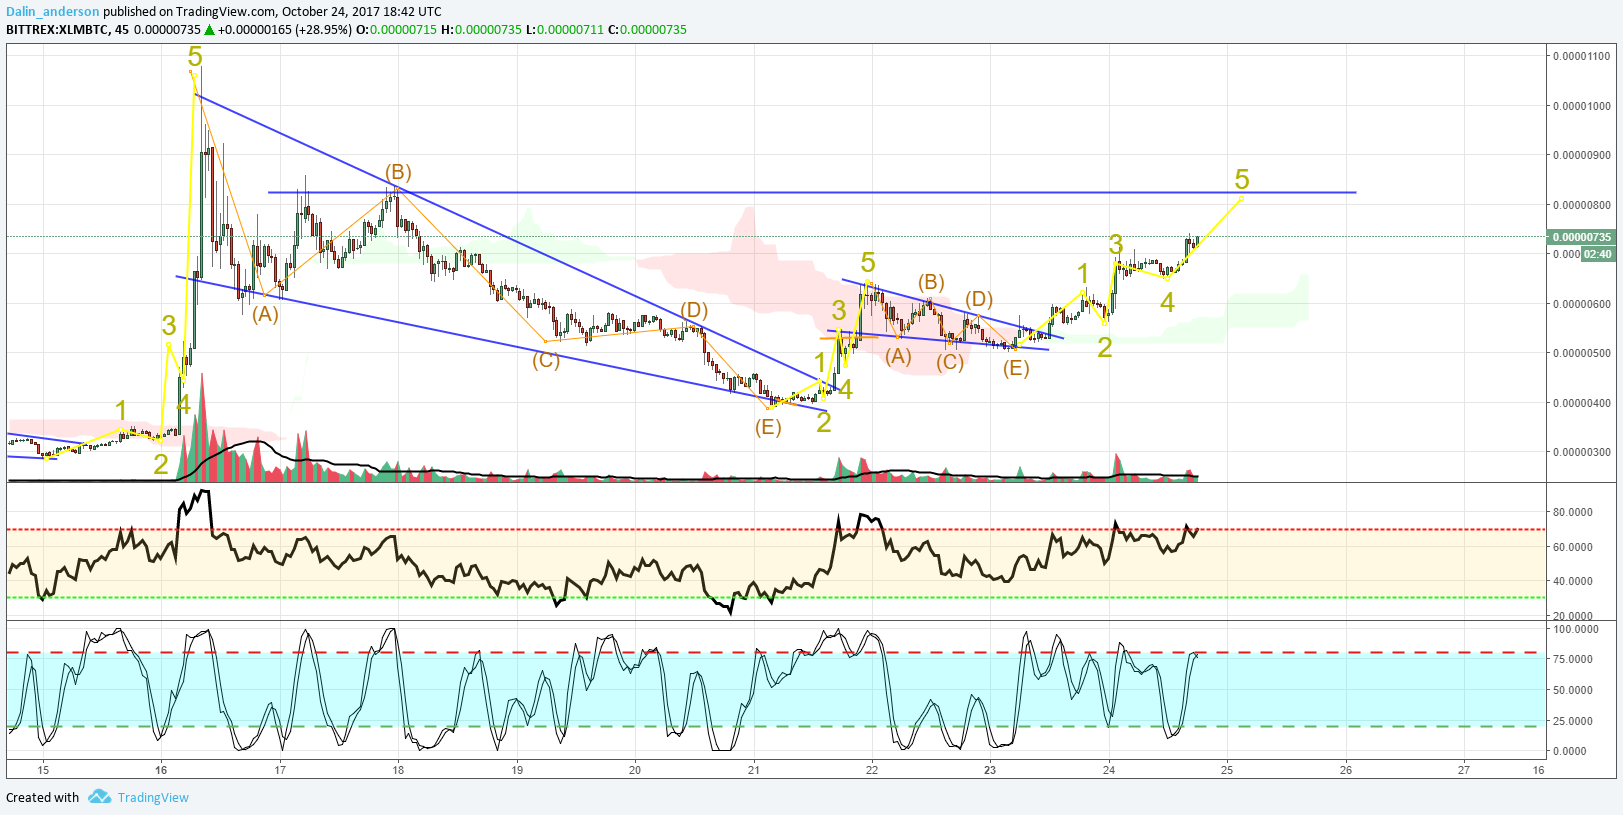This screenshot has width=1623, height=815.
Task: Click the 0.00000400 price axis label
Action: pos(1581,403)
